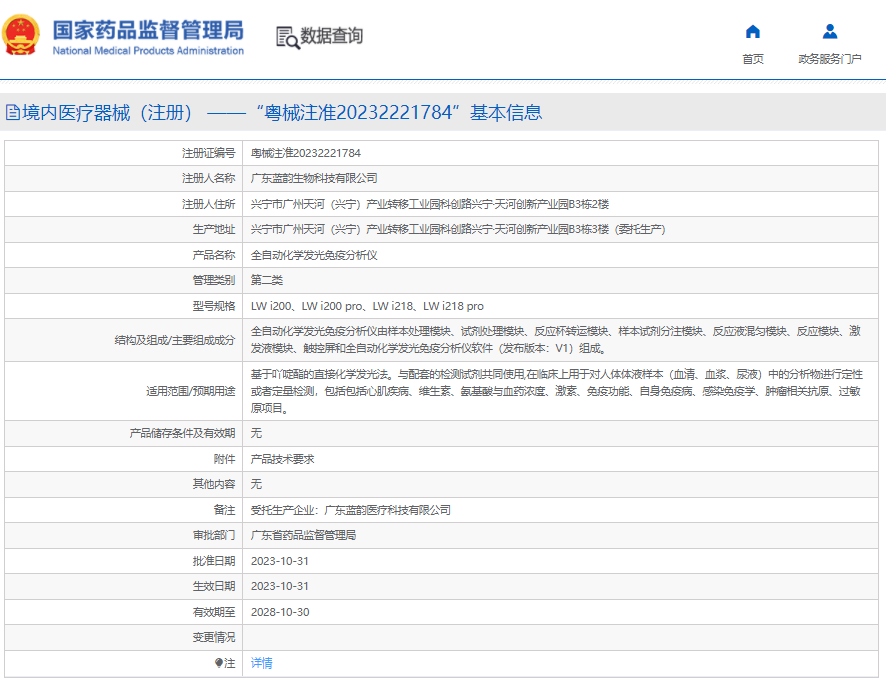Click the 型号规格 label
The image size is (886, 684).
coord(214,306)
